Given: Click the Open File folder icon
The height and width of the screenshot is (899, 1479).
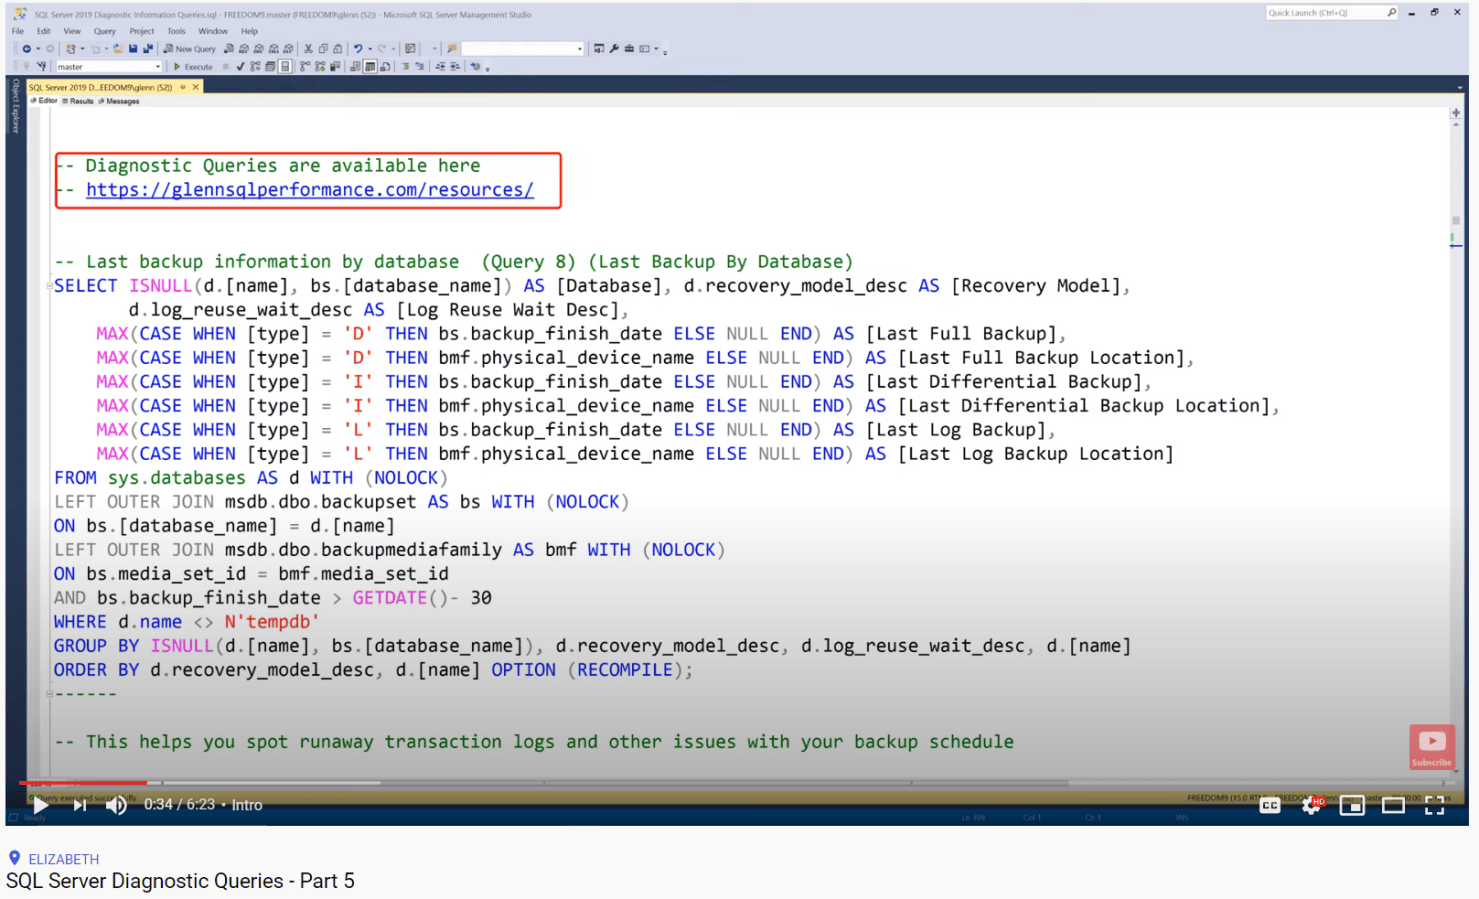Looking at the screenshot, I should [118, 48].
